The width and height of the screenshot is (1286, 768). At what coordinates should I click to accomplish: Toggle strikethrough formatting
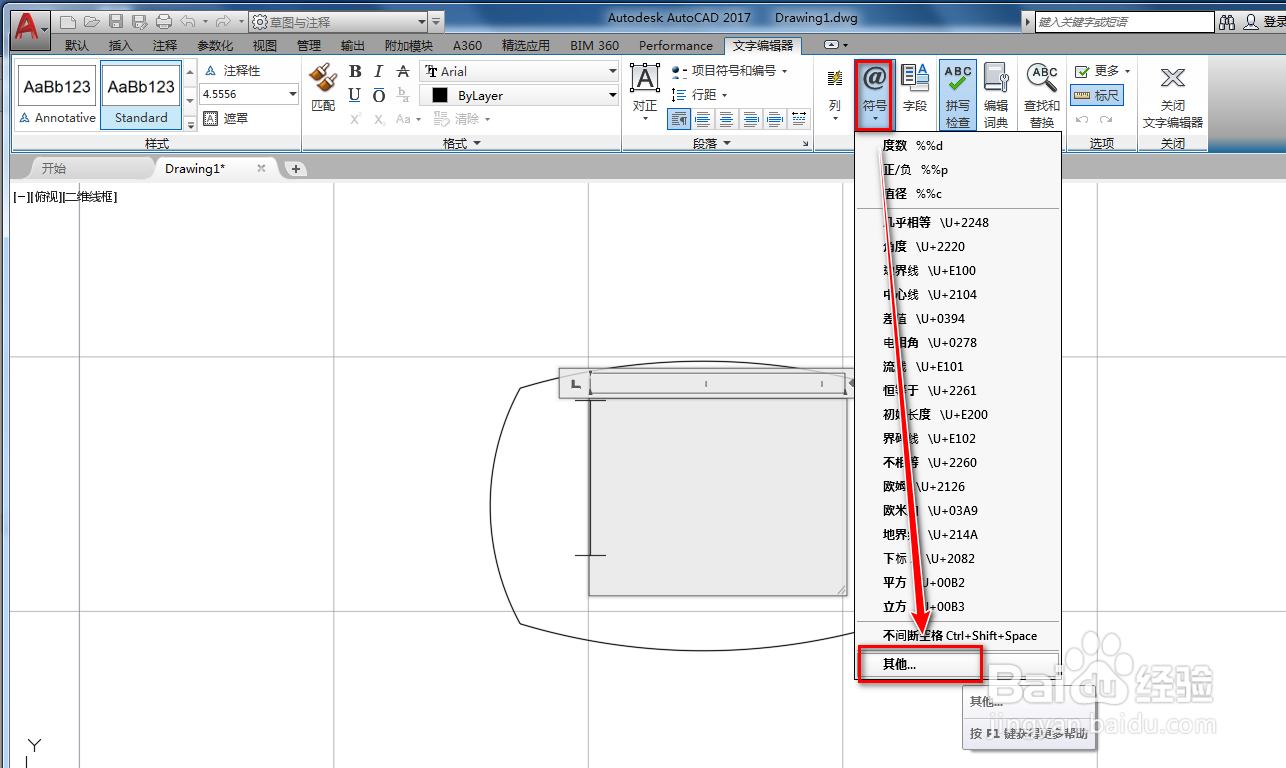(403, 71)
